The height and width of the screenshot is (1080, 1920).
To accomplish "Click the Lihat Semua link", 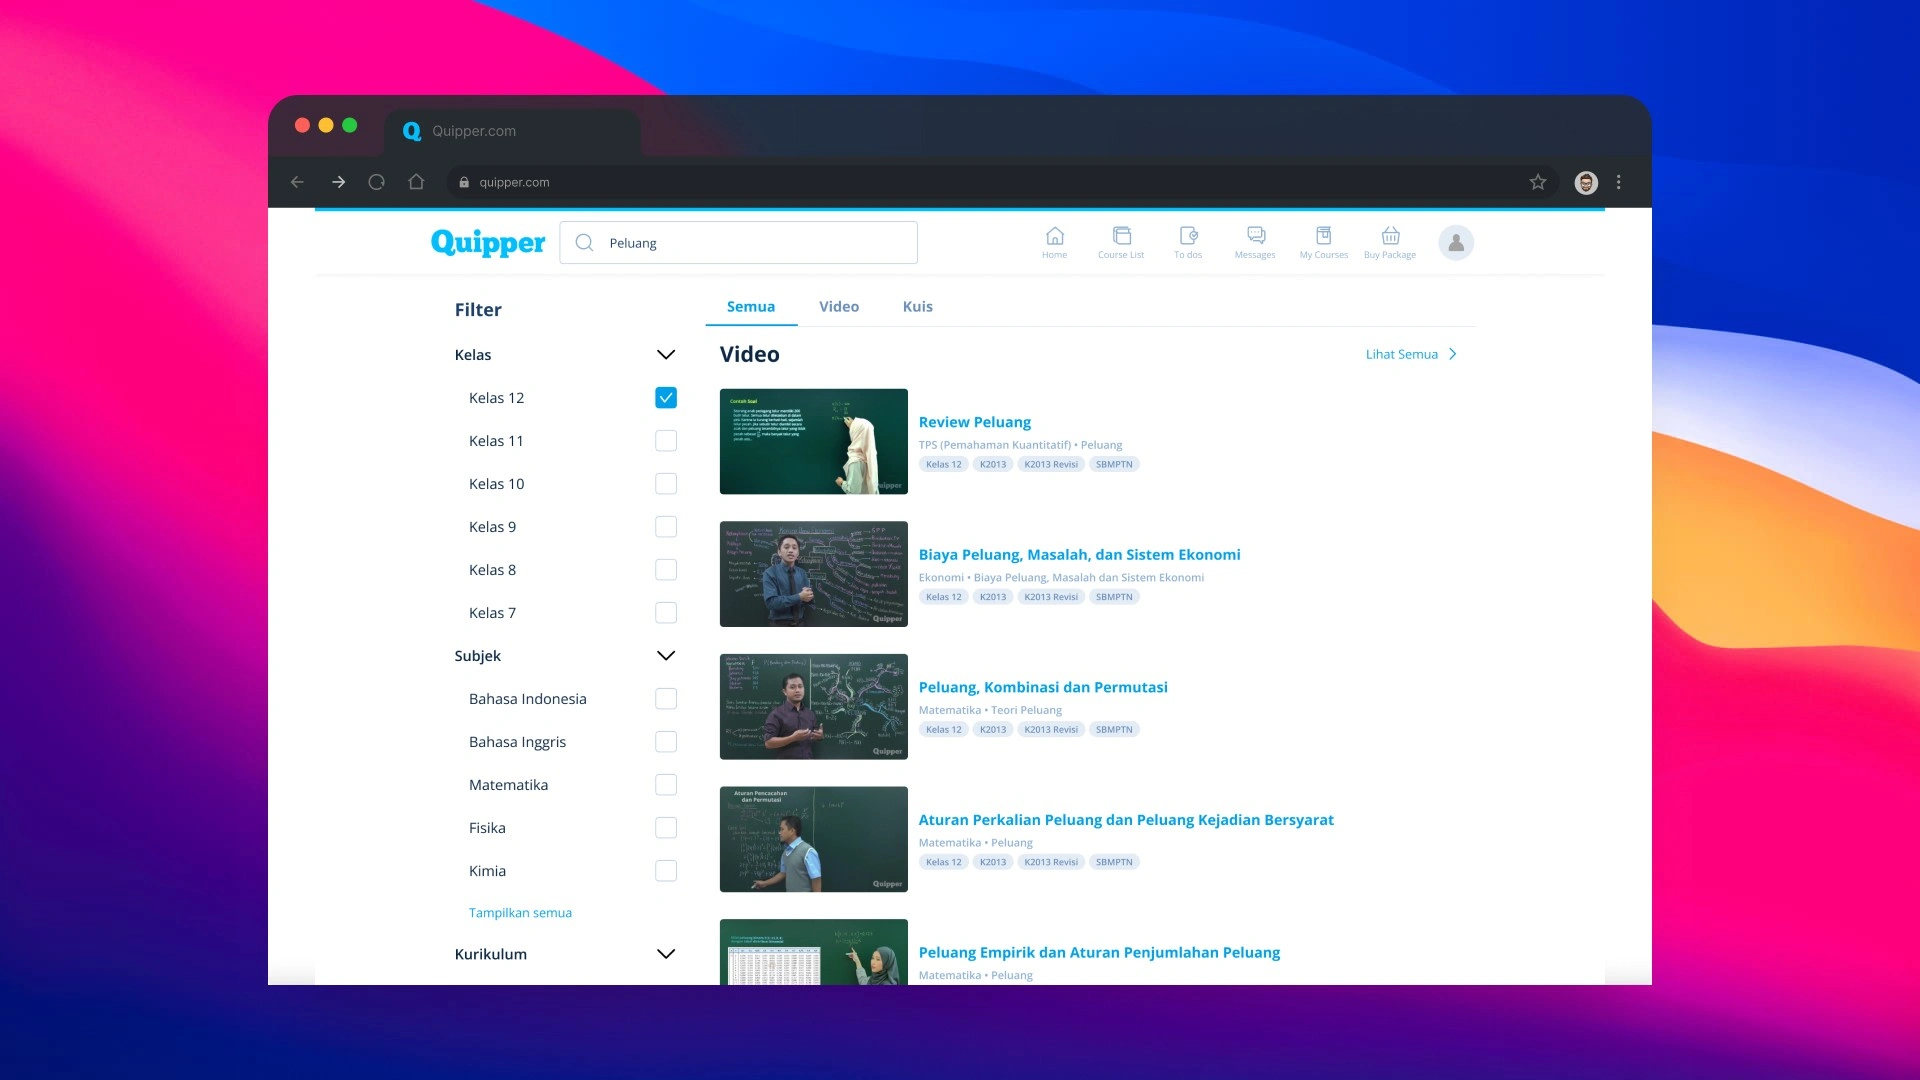I will 1400,353.
